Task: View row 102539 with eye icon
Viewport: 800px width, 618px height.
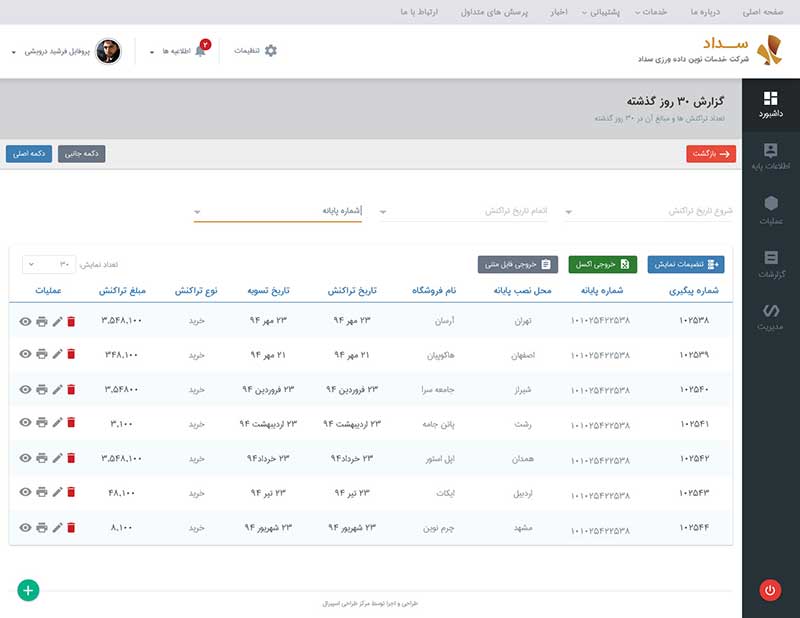Action: 26,354
